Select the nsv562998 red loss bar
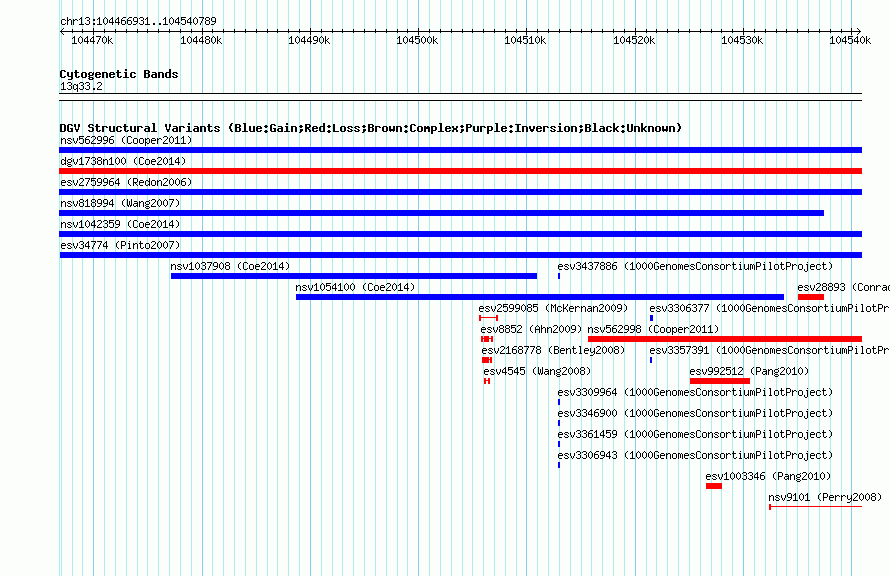 725,339
